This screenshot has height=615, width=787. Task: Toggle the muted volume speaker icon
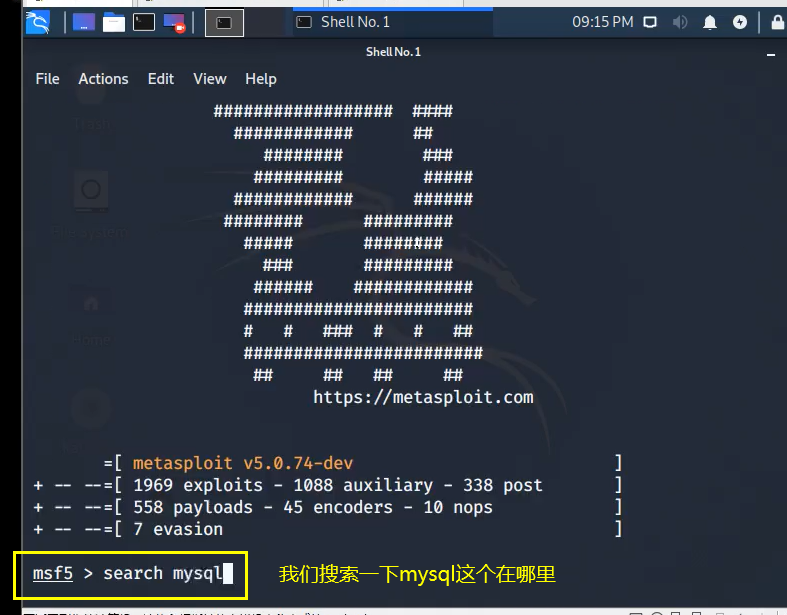click(680, 22)
